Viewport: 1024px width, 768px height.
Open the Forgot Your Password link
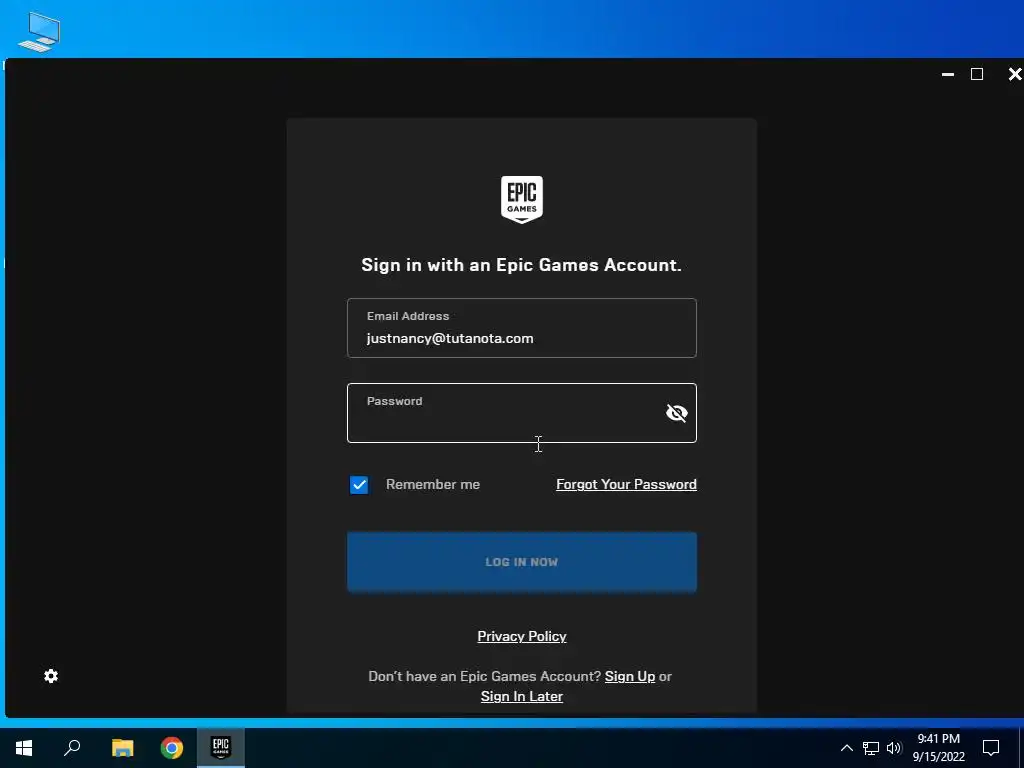626,484
